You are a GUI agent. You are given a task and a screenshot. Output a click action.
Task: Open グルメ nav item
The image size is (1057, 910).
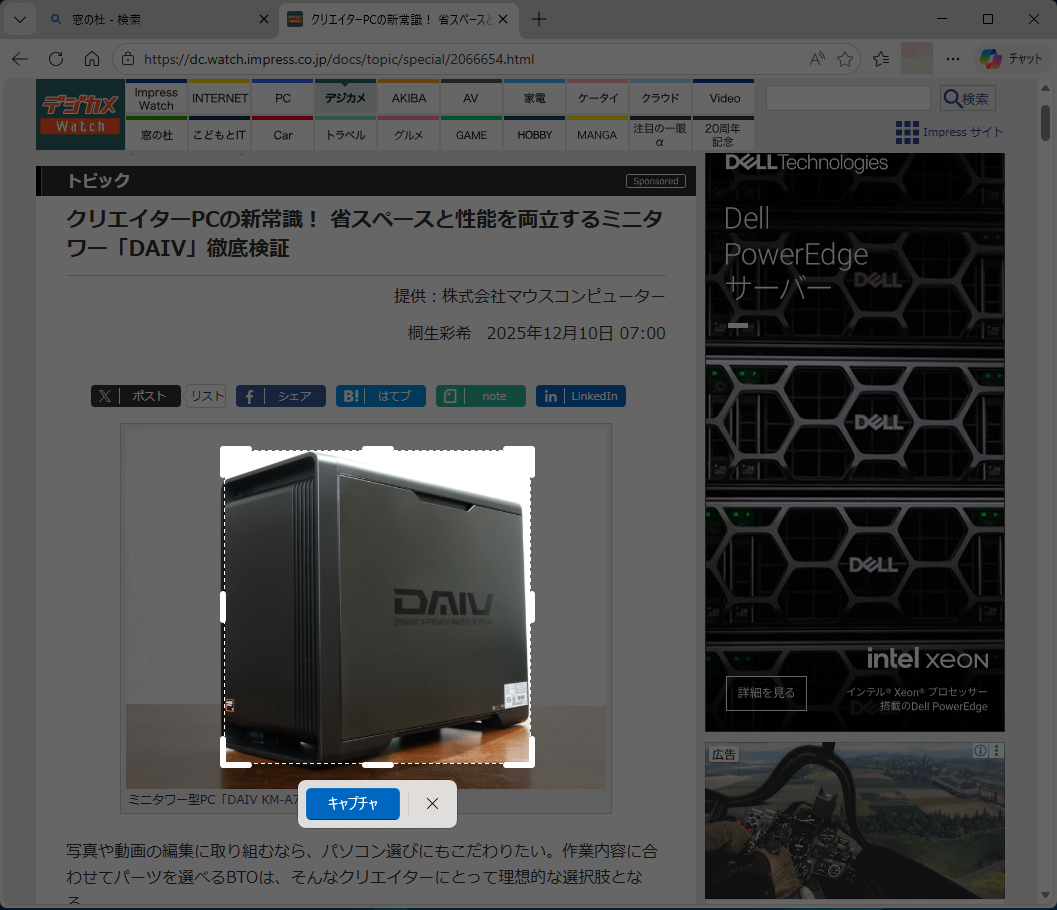[409, 134]
